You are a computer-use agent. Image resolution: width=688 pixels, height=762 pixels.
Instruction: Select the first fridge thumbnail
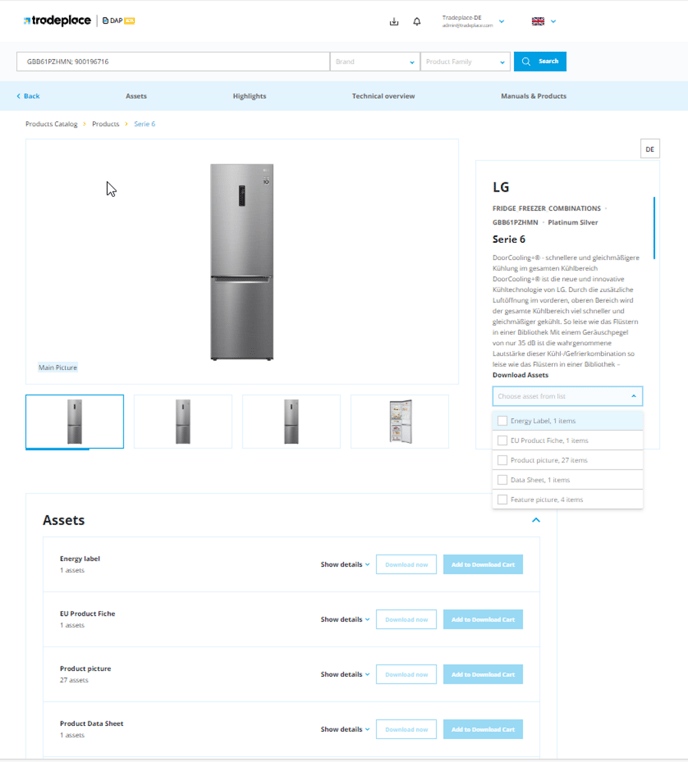click(x=74, y=421)
